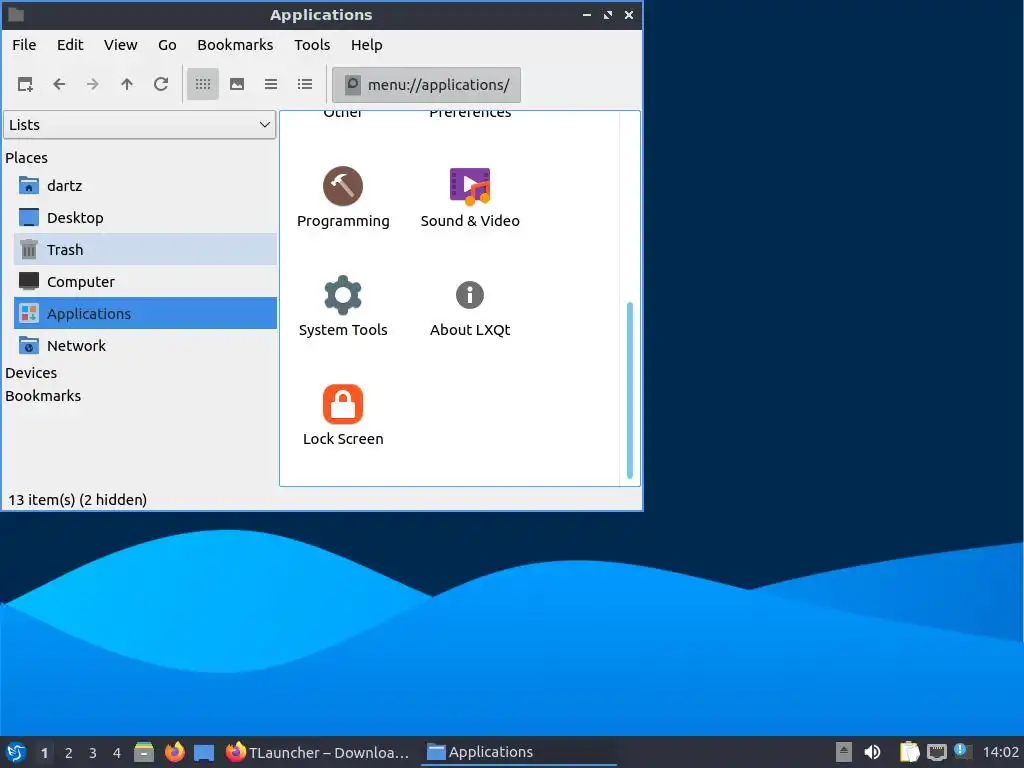The image size is (1024, 768).
Task: Click the file view vertical scrollbar
Action: [x=630, y=390]
